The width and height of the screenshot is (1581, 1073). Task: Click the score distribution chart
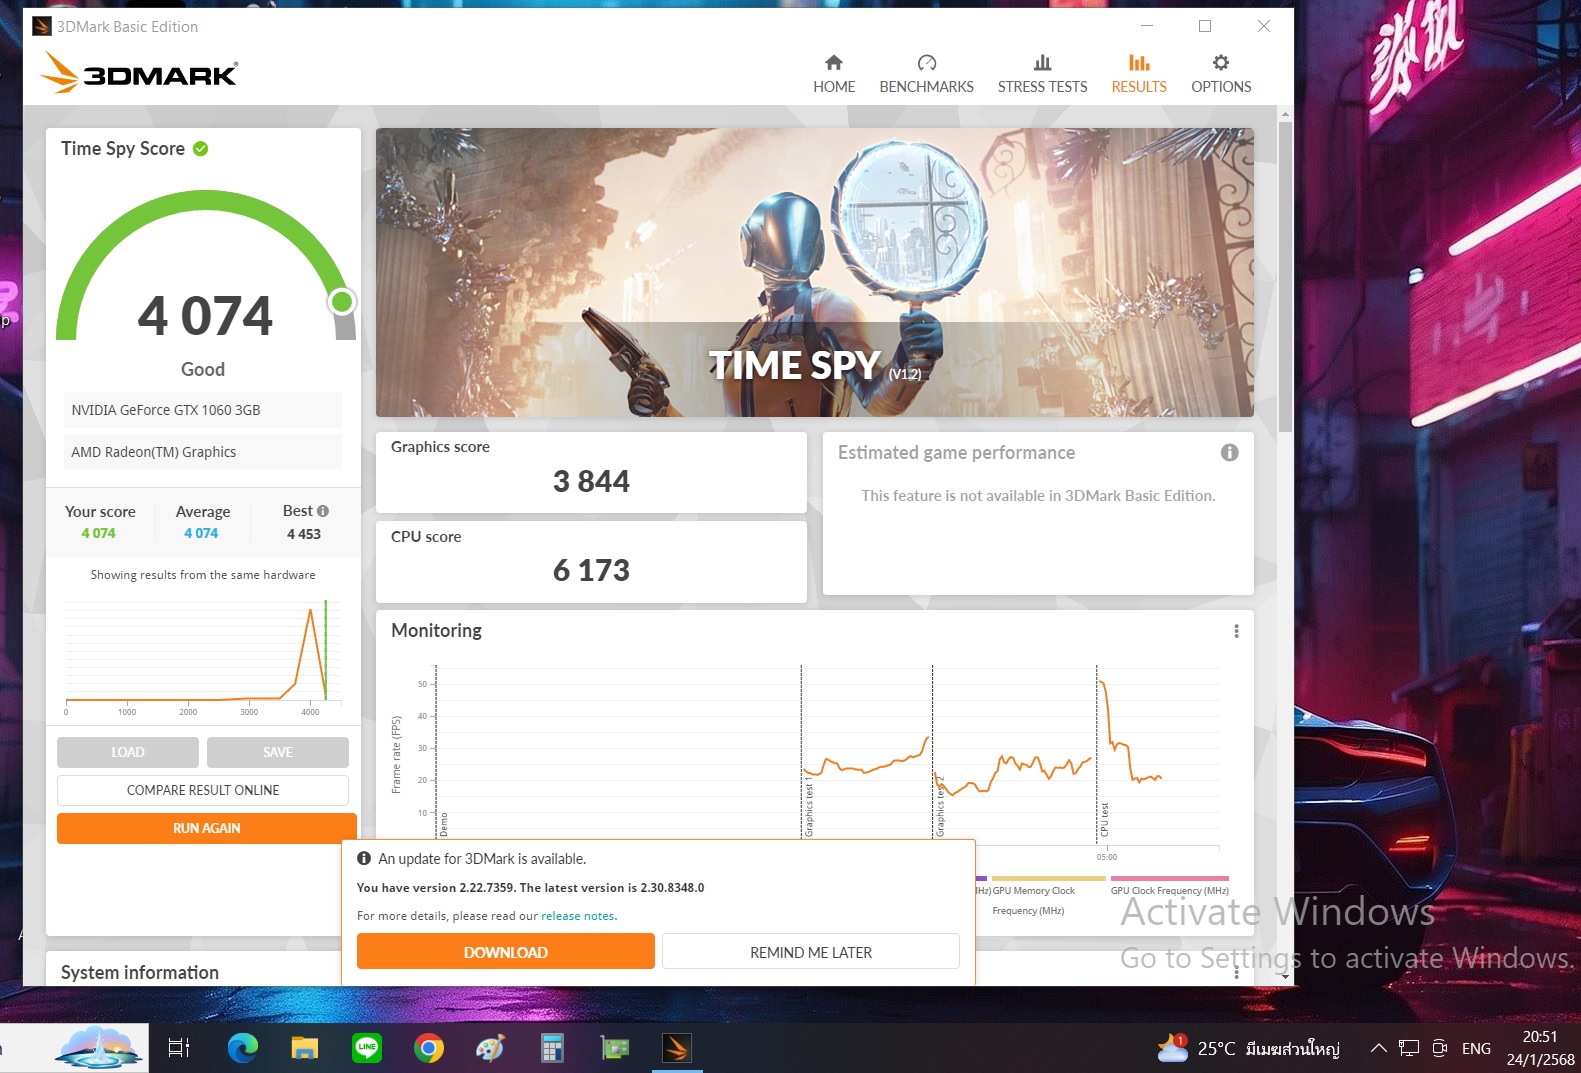click(x=202, y=655)
